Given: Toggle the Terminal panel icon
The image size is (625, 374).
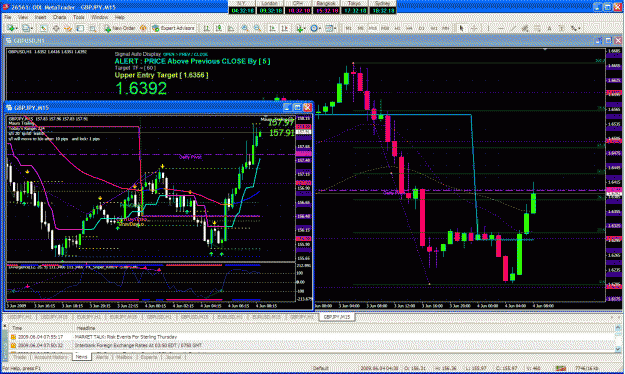Looking at the screenshot, I should pos(80,28).
